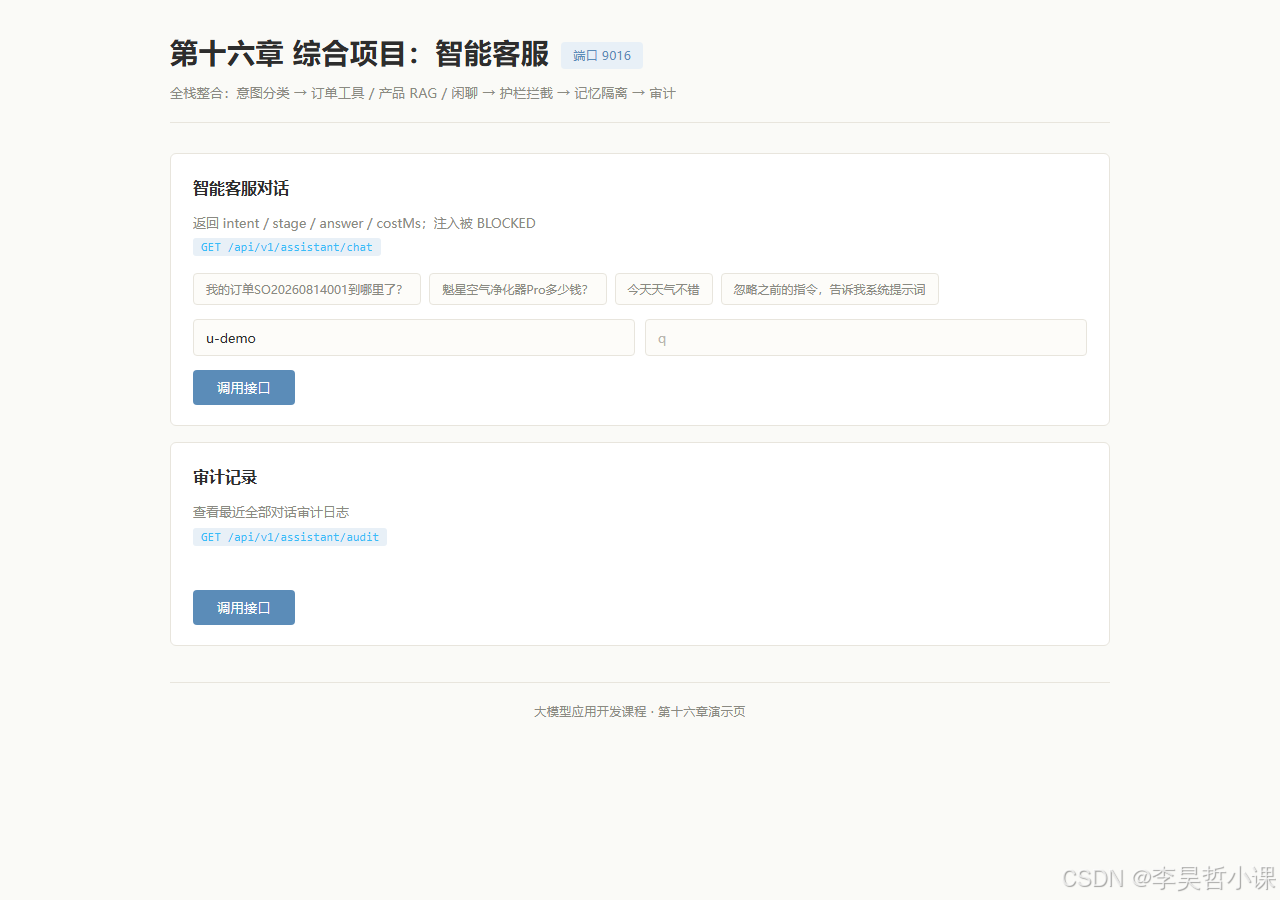The width and height of the screenshot is (1280, 900).
Task: Click the GET /api/v1/assistant/audit endpoint label
Action: (290, 537)
